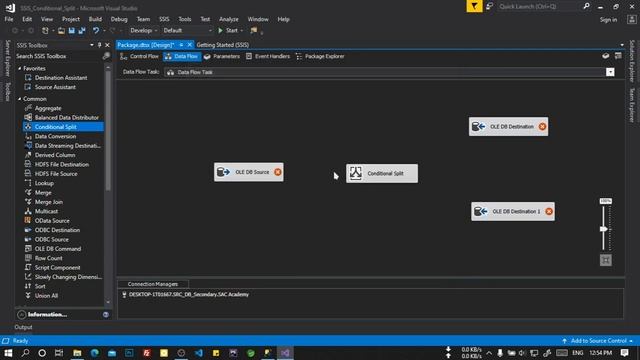Select Destination Assistant under Favorites
The image size is (640, 360).
[61, 78]
